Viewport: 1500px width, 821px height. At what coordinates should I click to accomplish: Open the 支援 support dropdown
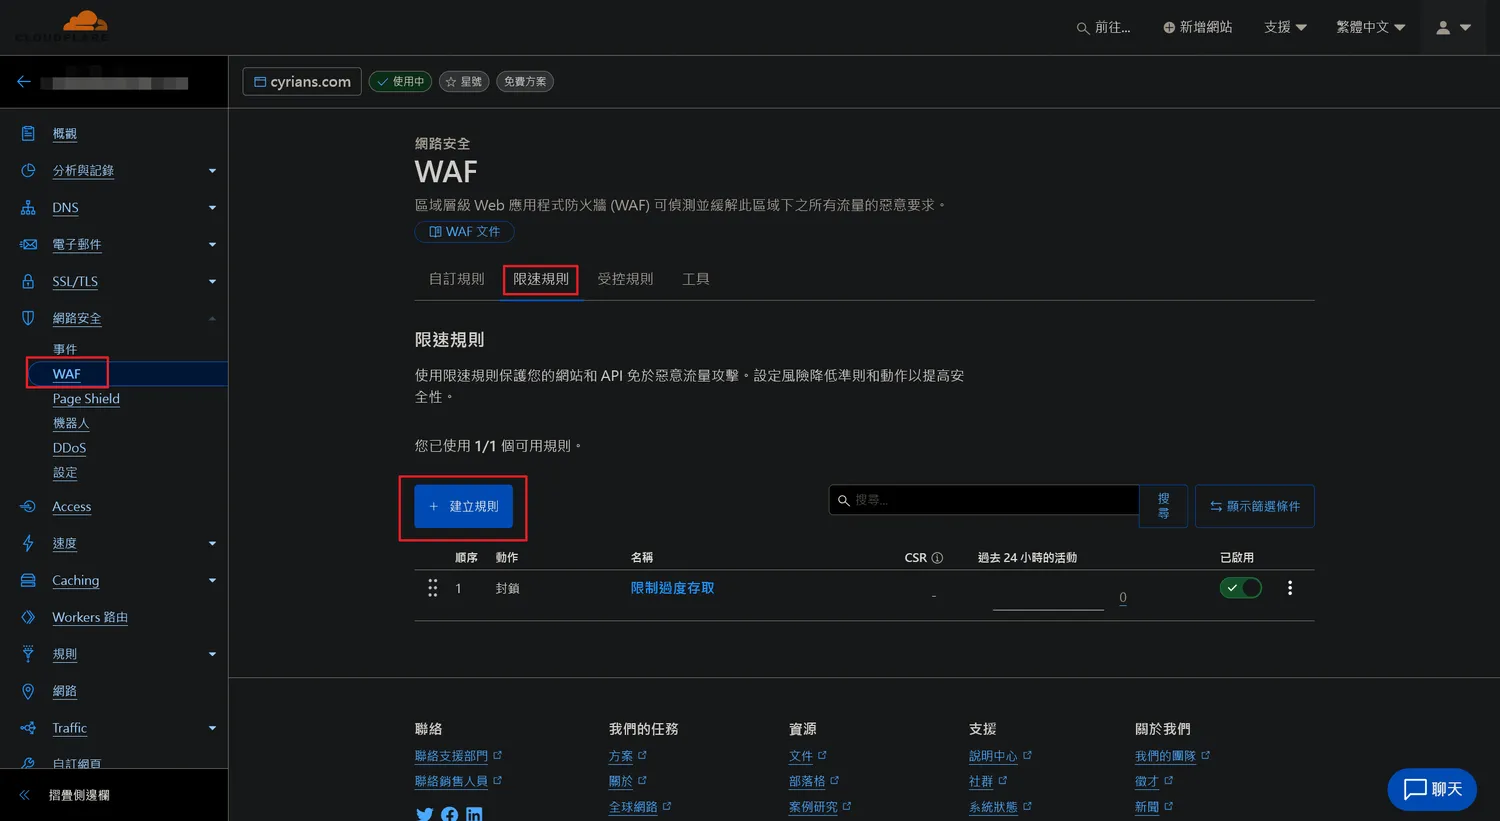[1285, 27]
